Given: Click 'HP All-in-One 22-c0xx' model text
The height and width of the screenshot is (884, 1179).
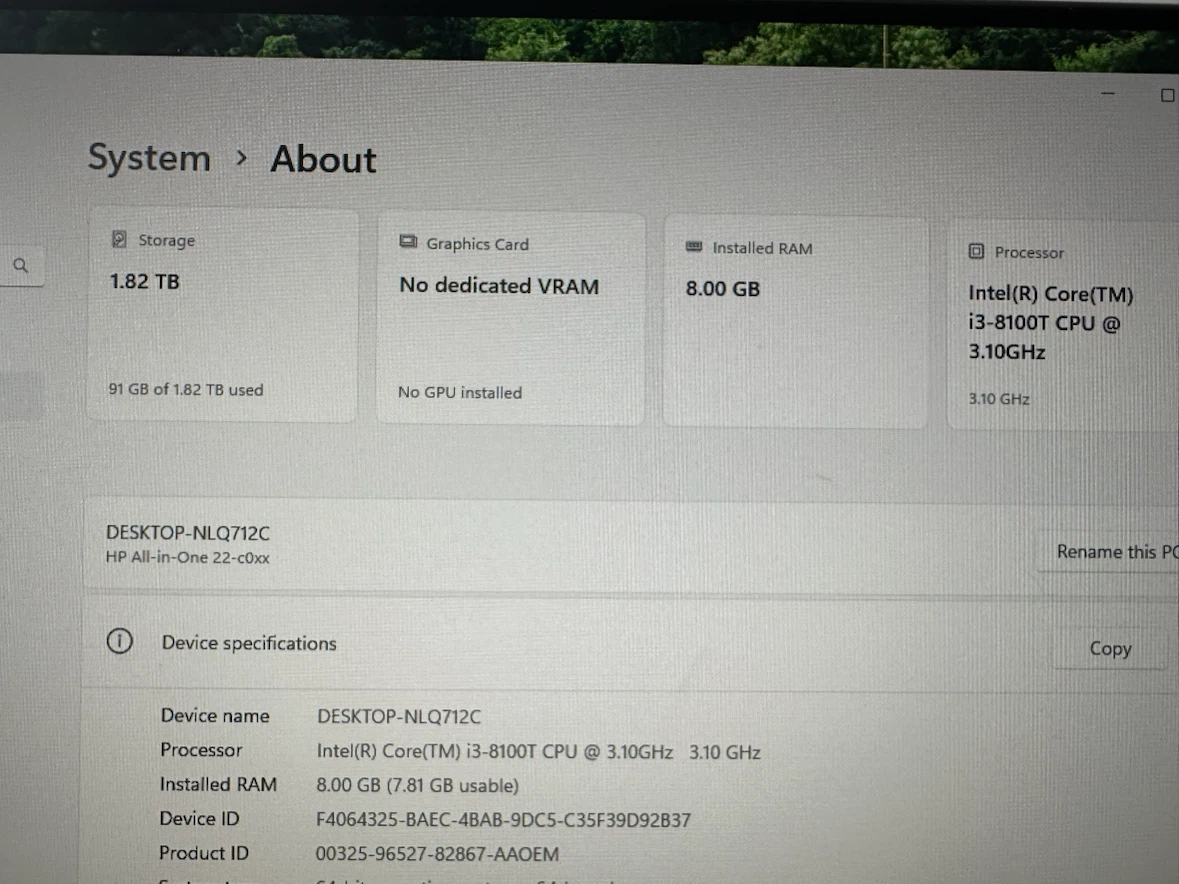Looking at the screenshot, I should tap(187, 558).
